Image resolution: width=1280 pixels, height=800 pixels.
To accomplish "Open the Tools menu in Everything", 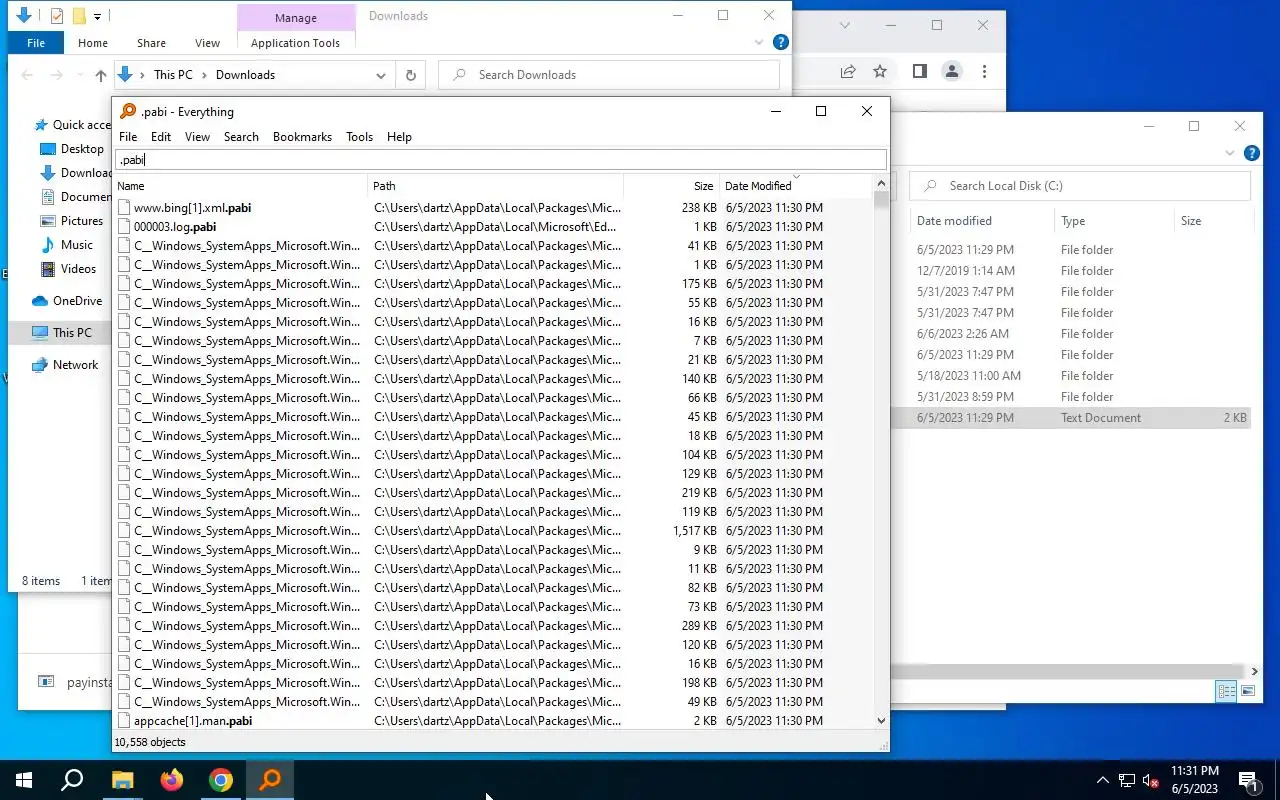I will [359, 137].
